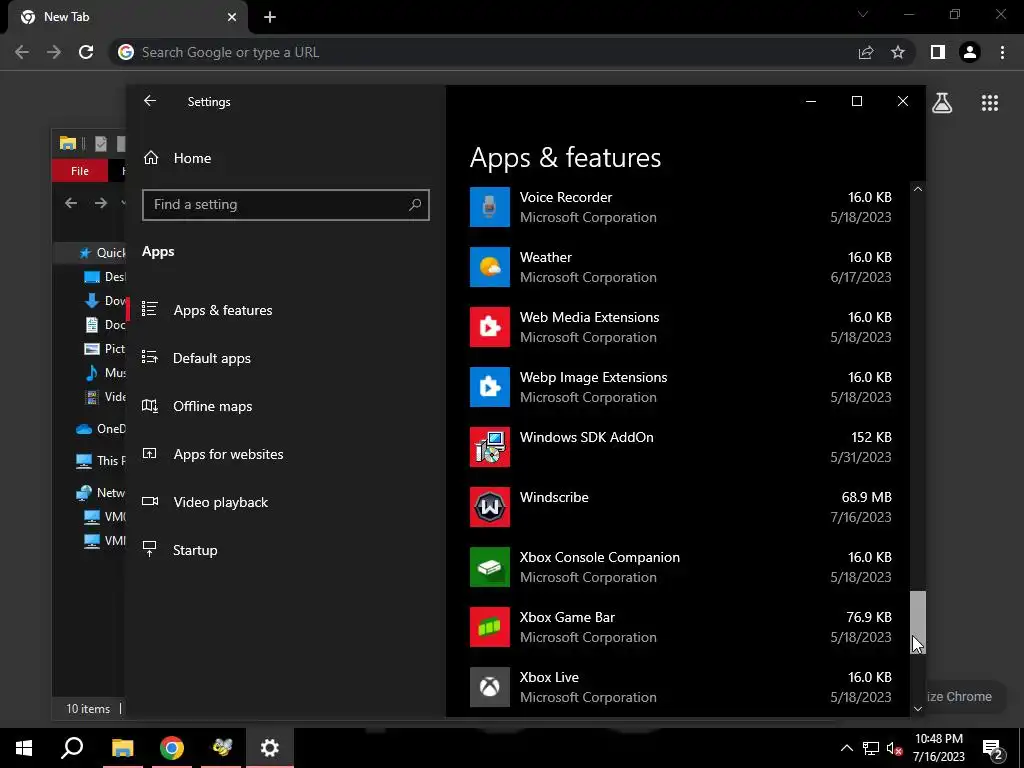Click the Windows SDK AddOn icon
Image resolution: width=1024 pixels, height=768 pixels.
click(490, 447)
